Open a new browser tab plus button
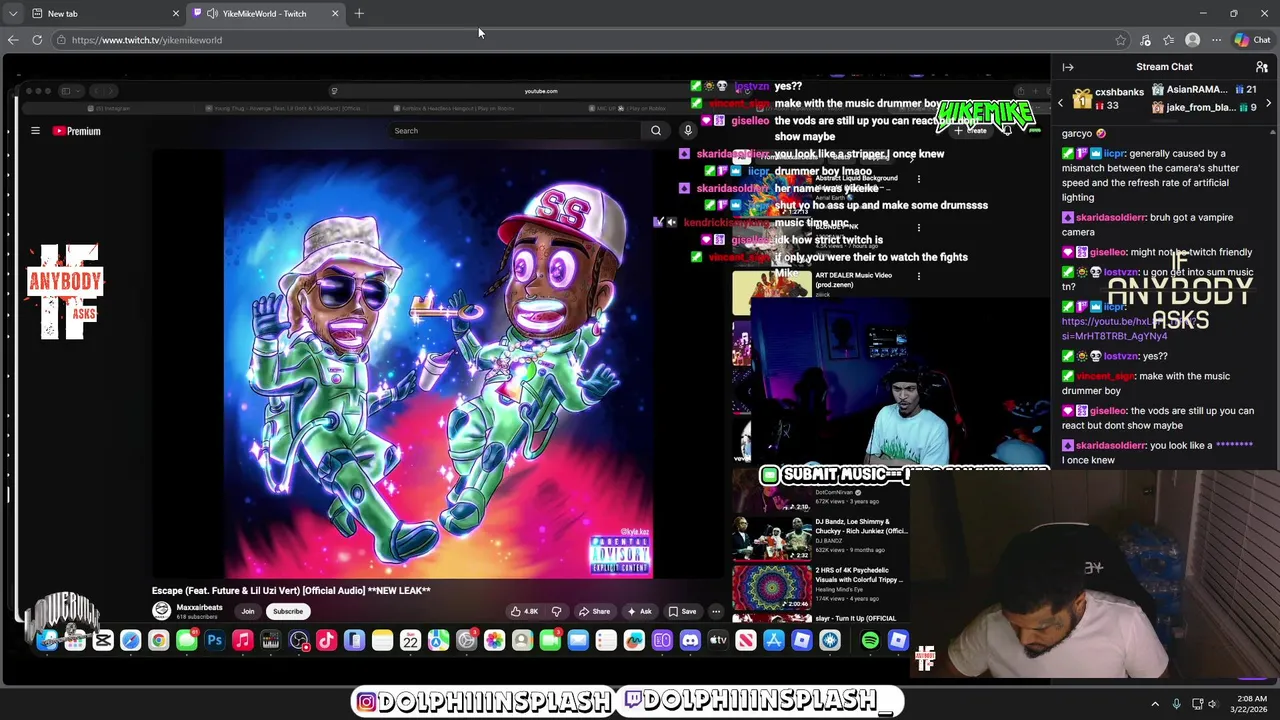The height and width of the screenshot is (720, 1280). tap(359, 14)
